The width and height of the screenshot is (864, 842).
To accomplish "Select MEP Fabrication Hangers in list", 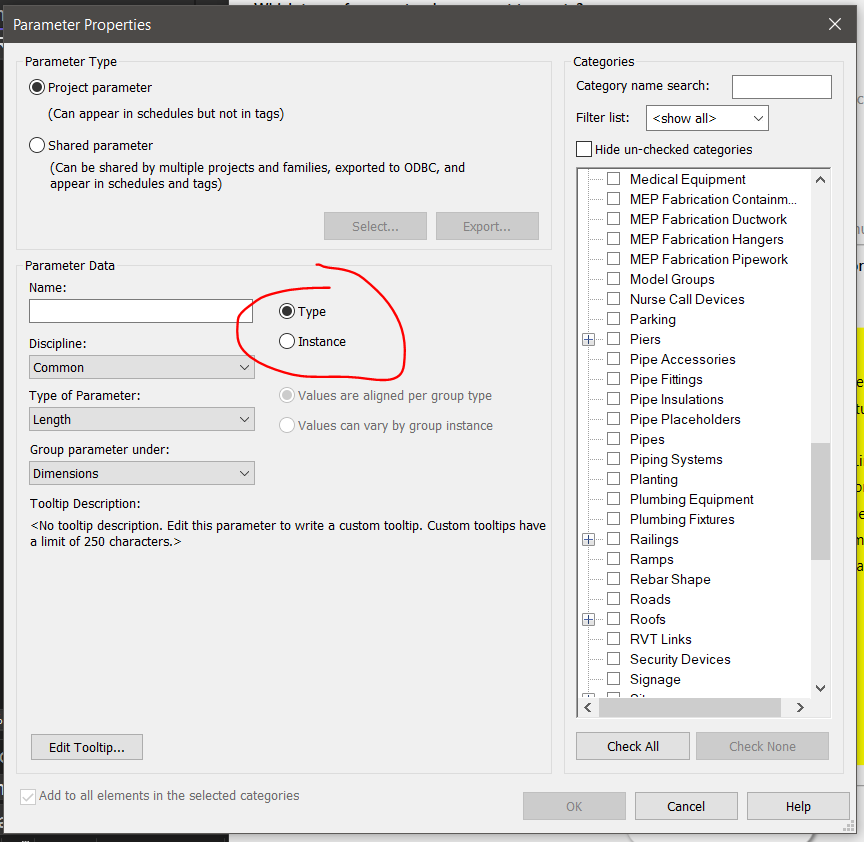I will click(706, 239).
